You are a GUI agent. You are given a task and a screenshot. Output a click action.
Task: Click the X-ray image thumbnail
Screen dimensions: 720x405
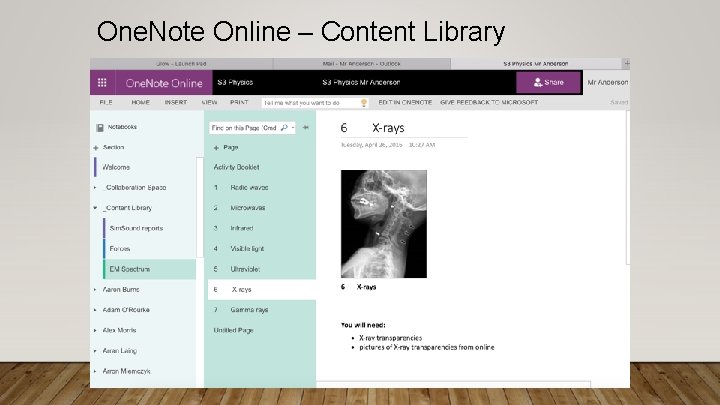pos(384,224)
